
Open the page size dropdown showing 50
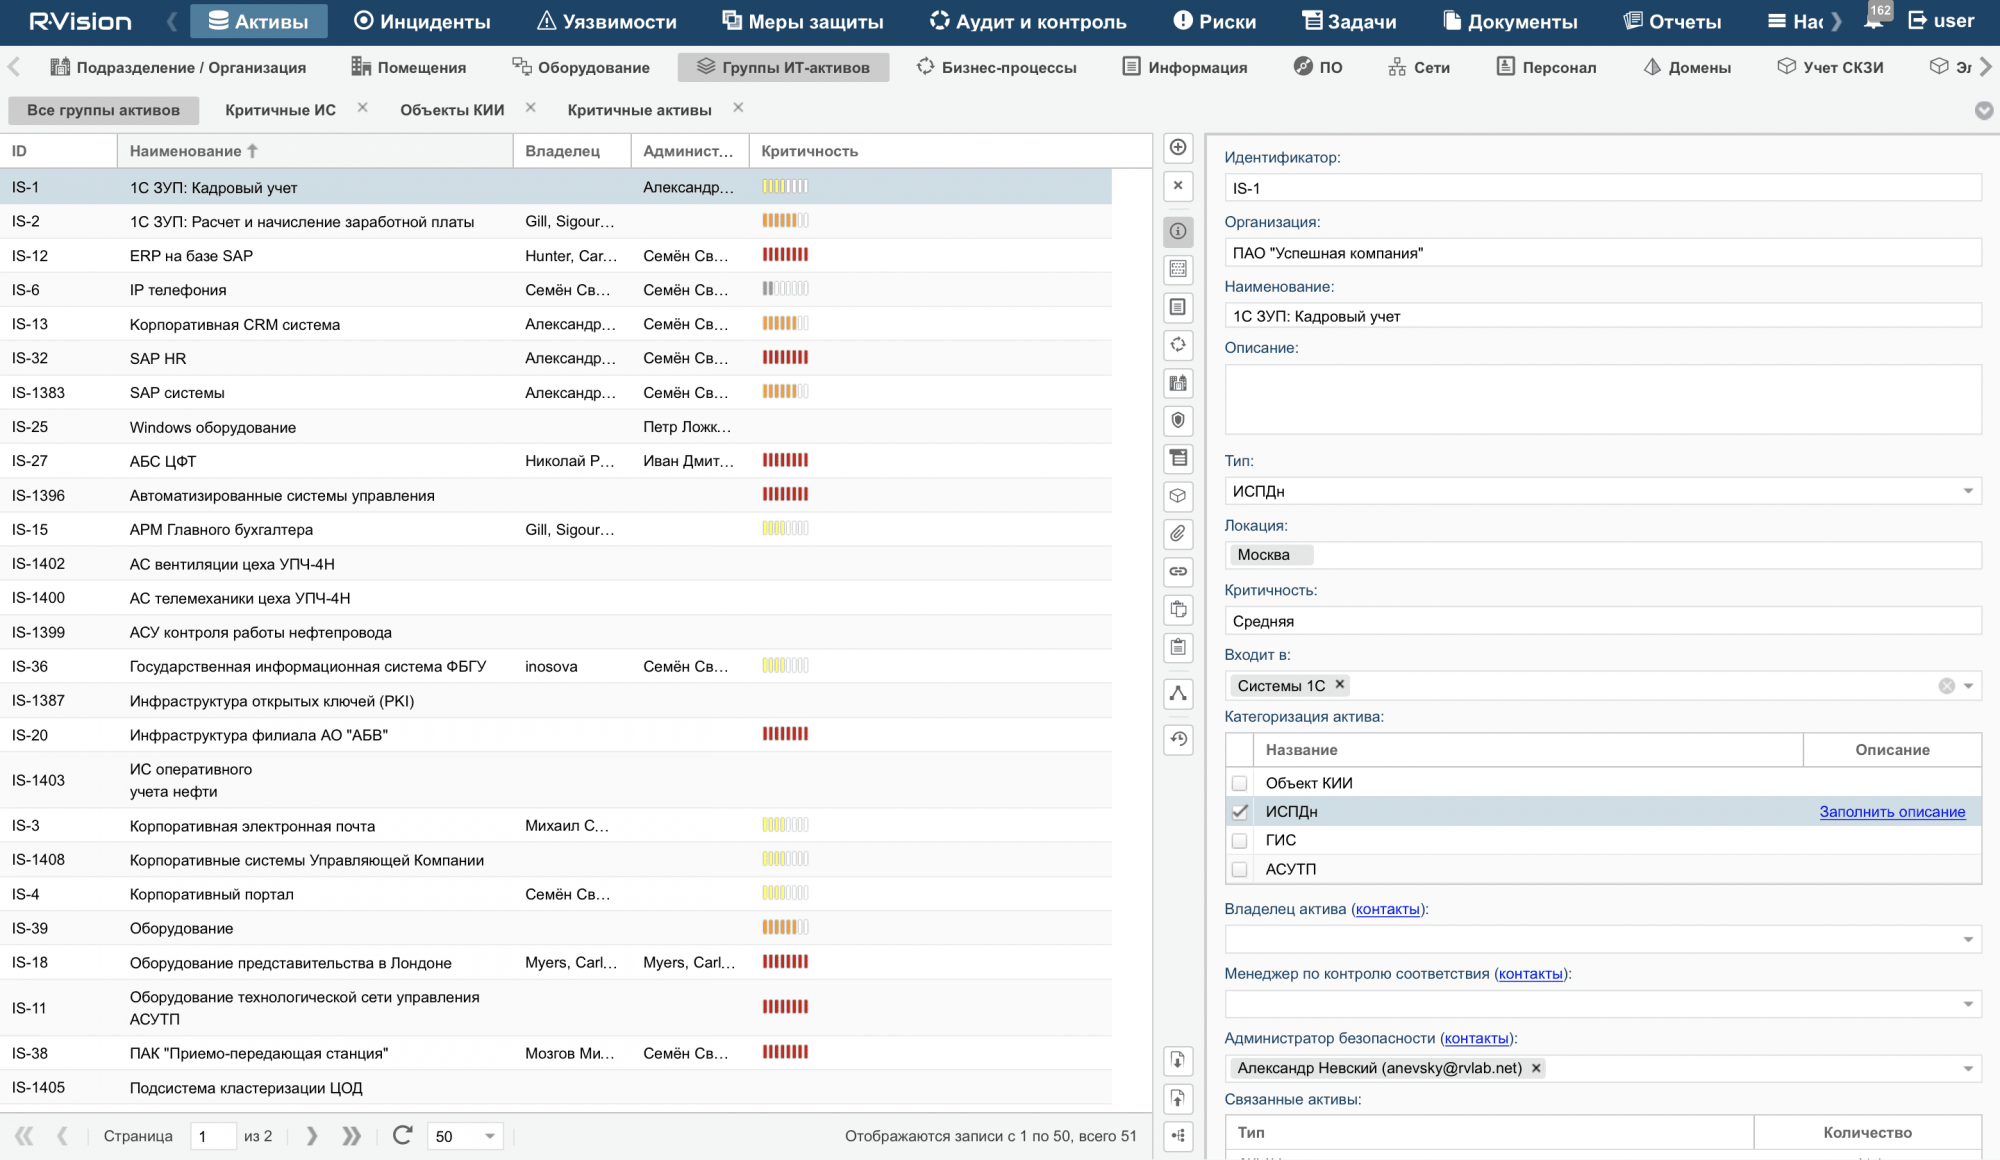point(489,1136)
